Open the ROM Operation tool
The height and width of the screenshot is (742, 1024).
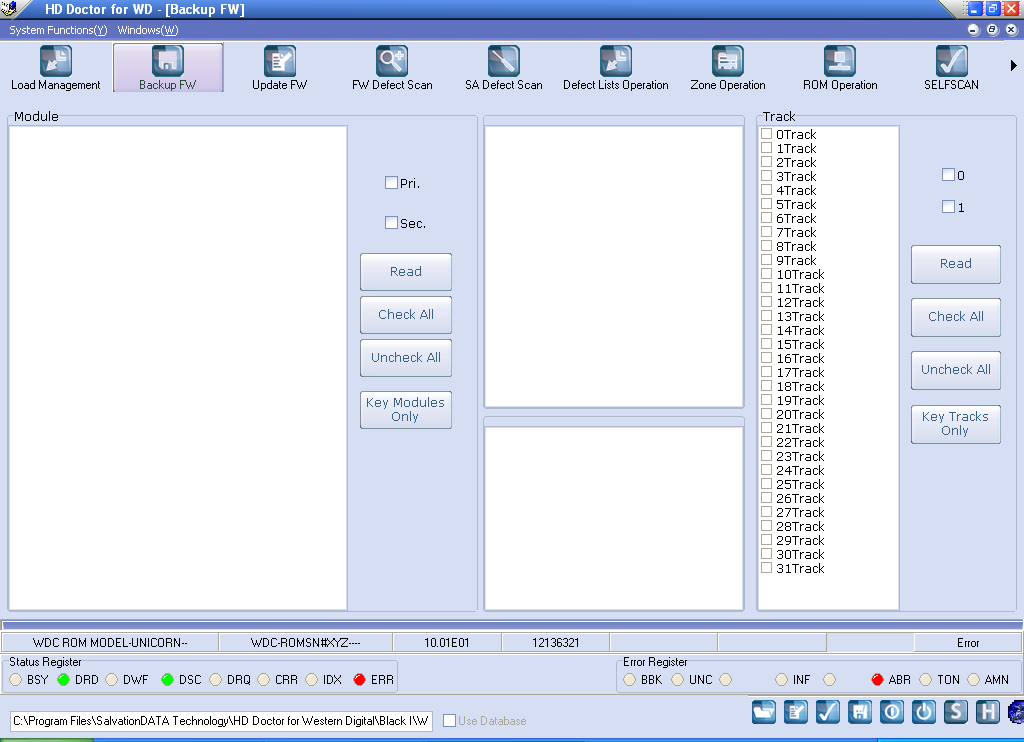840,68
